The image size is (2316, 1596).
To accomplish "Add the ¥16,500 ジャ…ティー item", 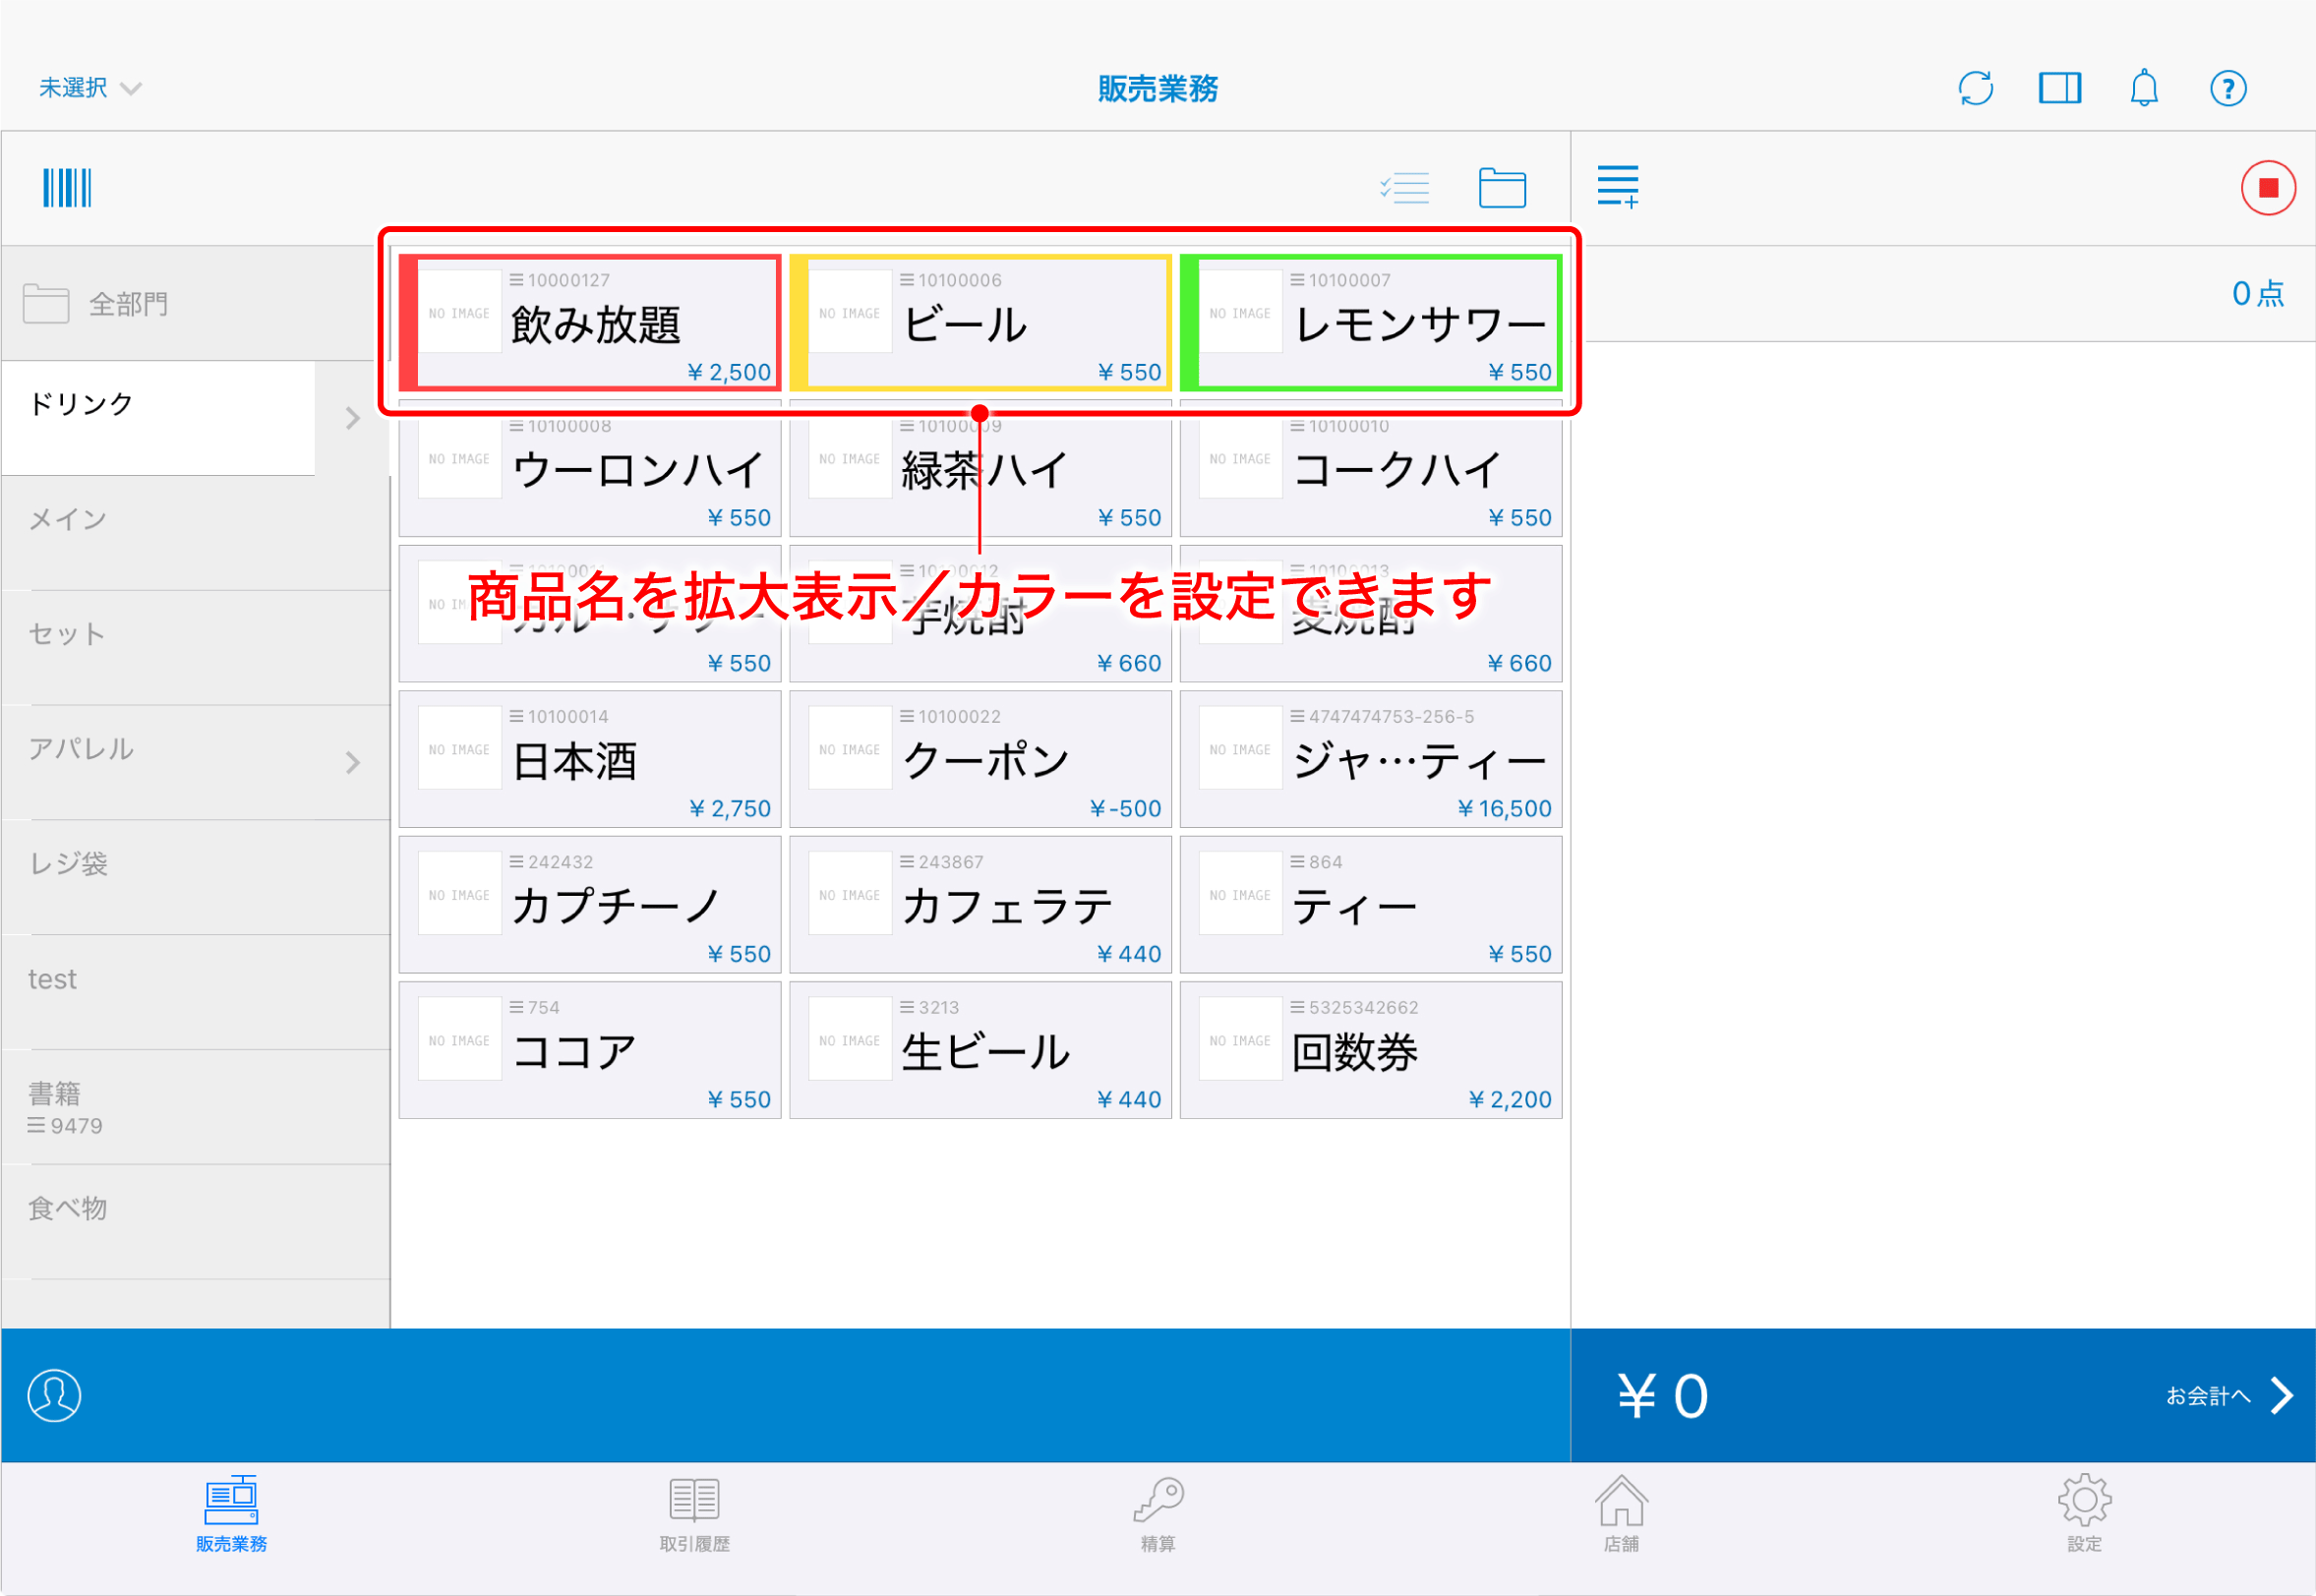I will pyautogui.click(x=1371, y=759).
